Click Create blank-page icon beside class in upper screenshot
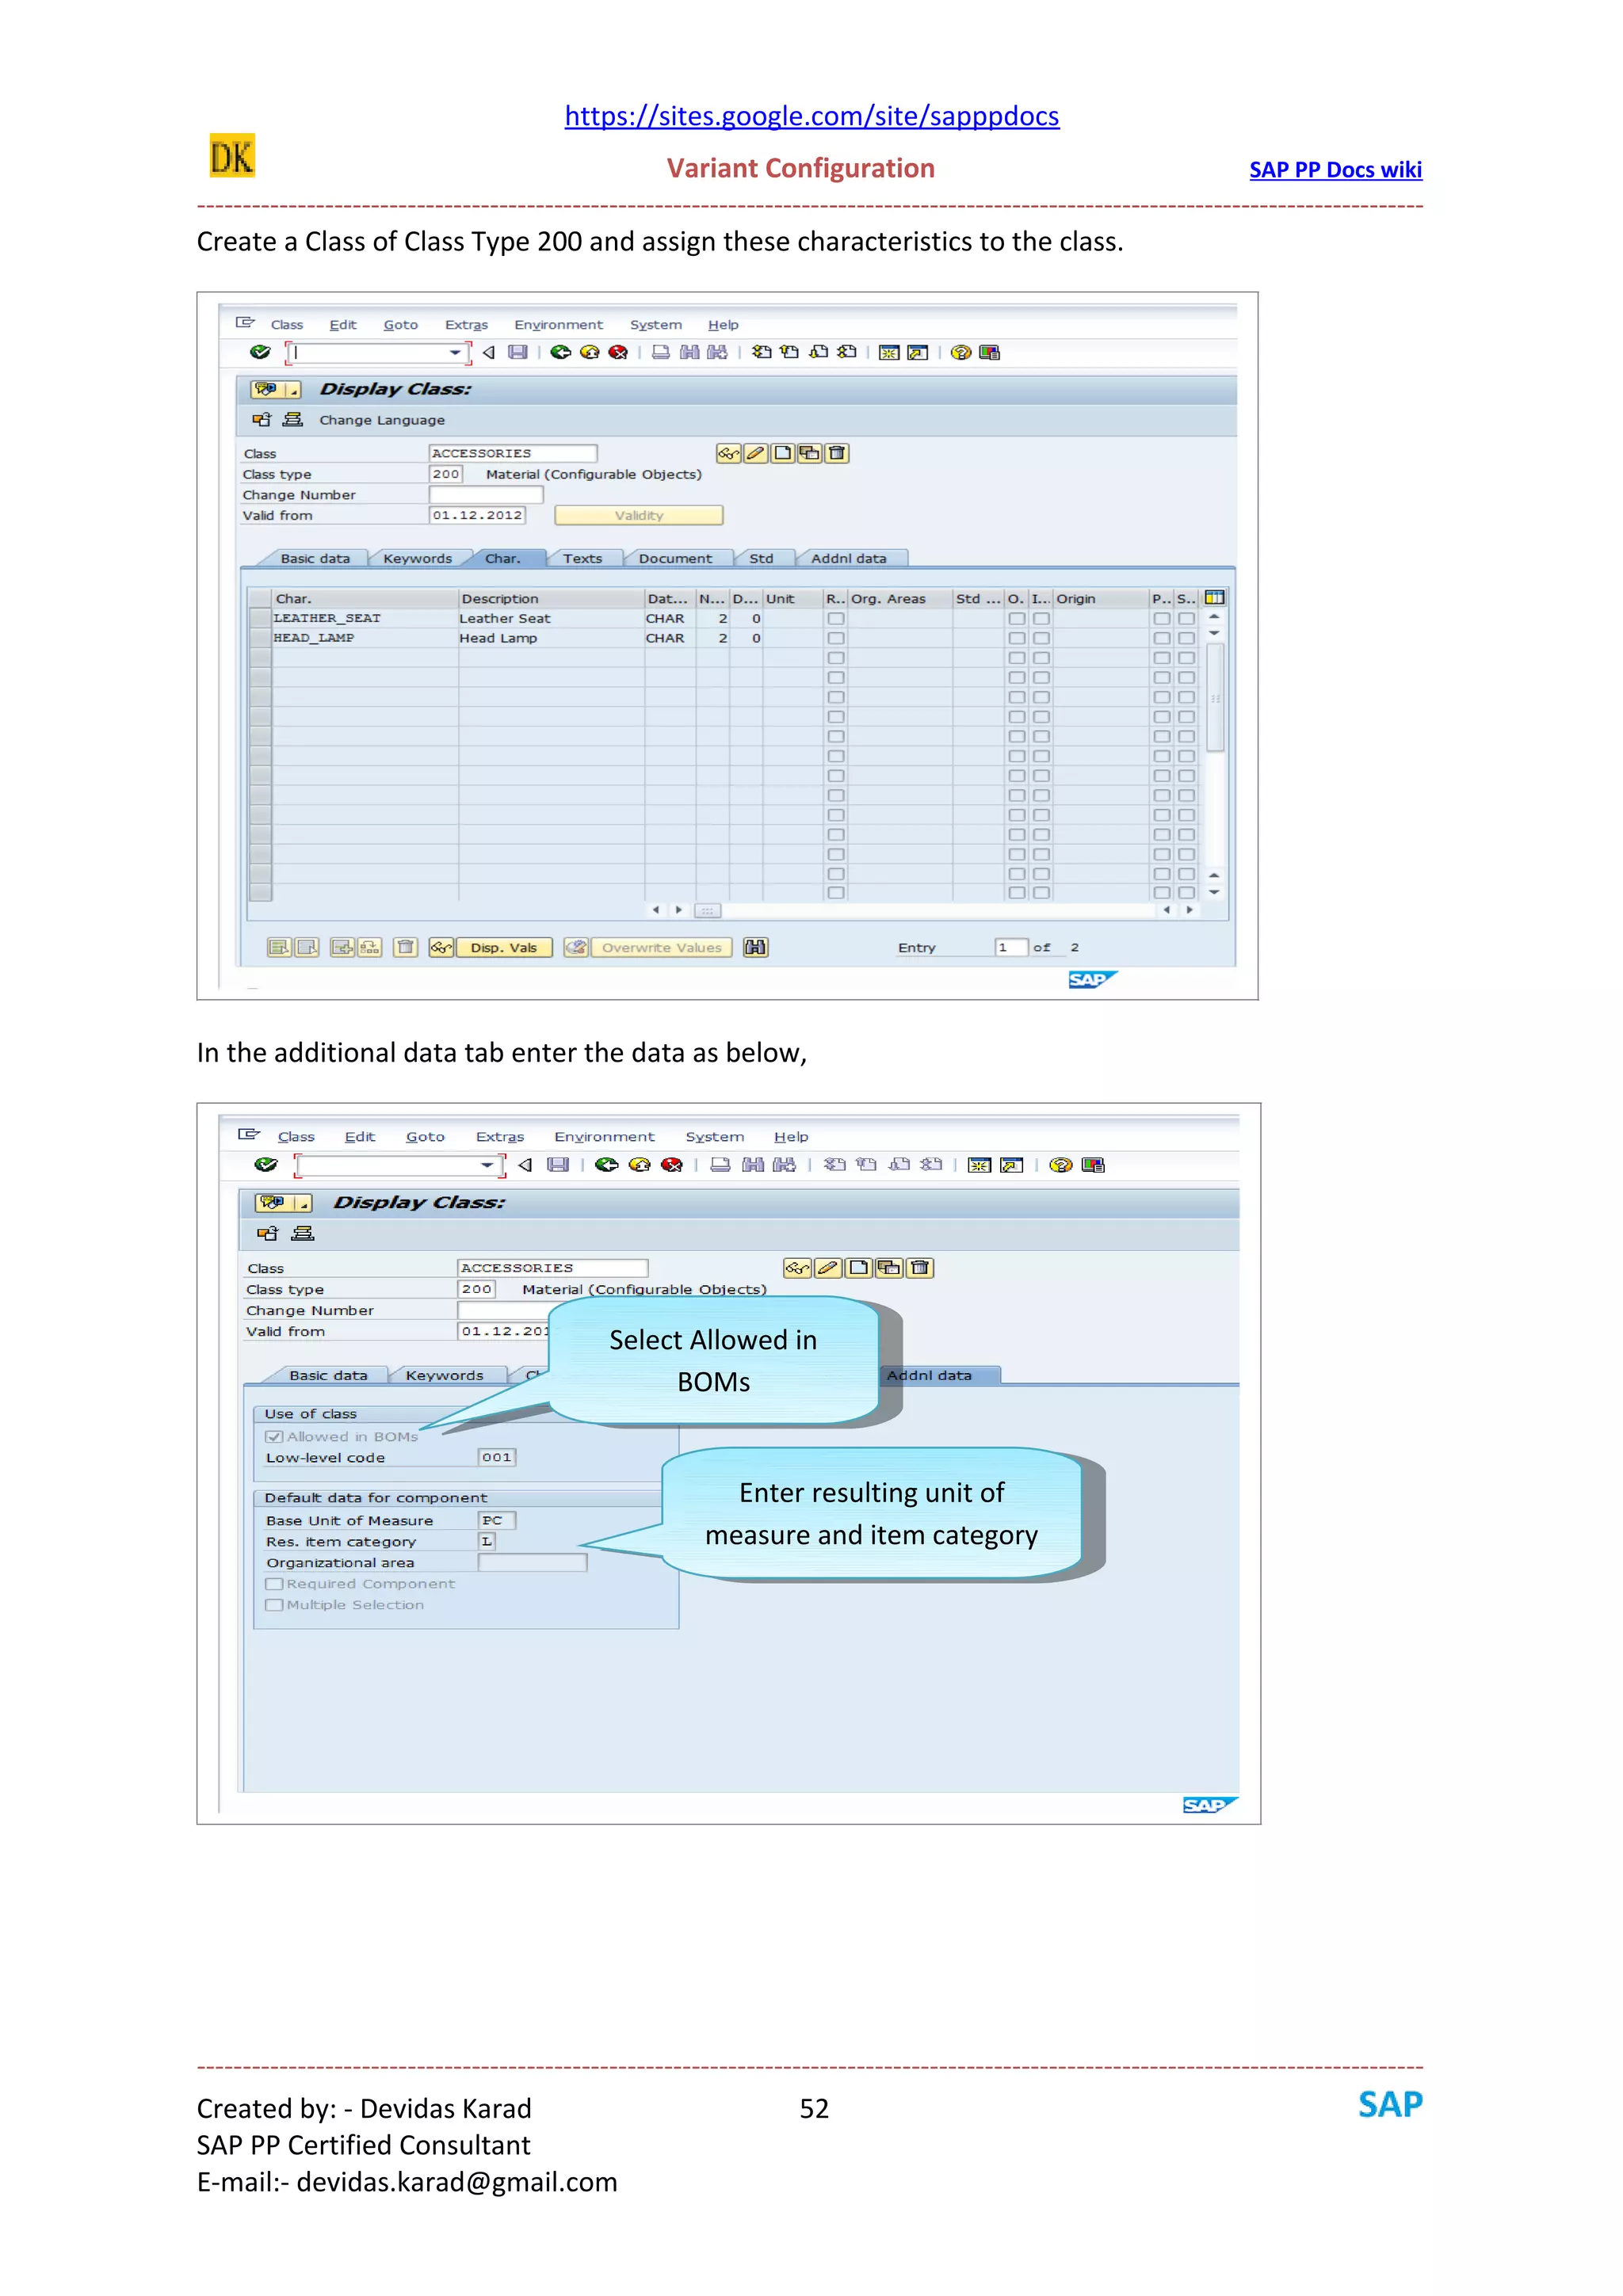This screenshot has width=1623, height=2296. pyautogui.click(x=783, y=453)
